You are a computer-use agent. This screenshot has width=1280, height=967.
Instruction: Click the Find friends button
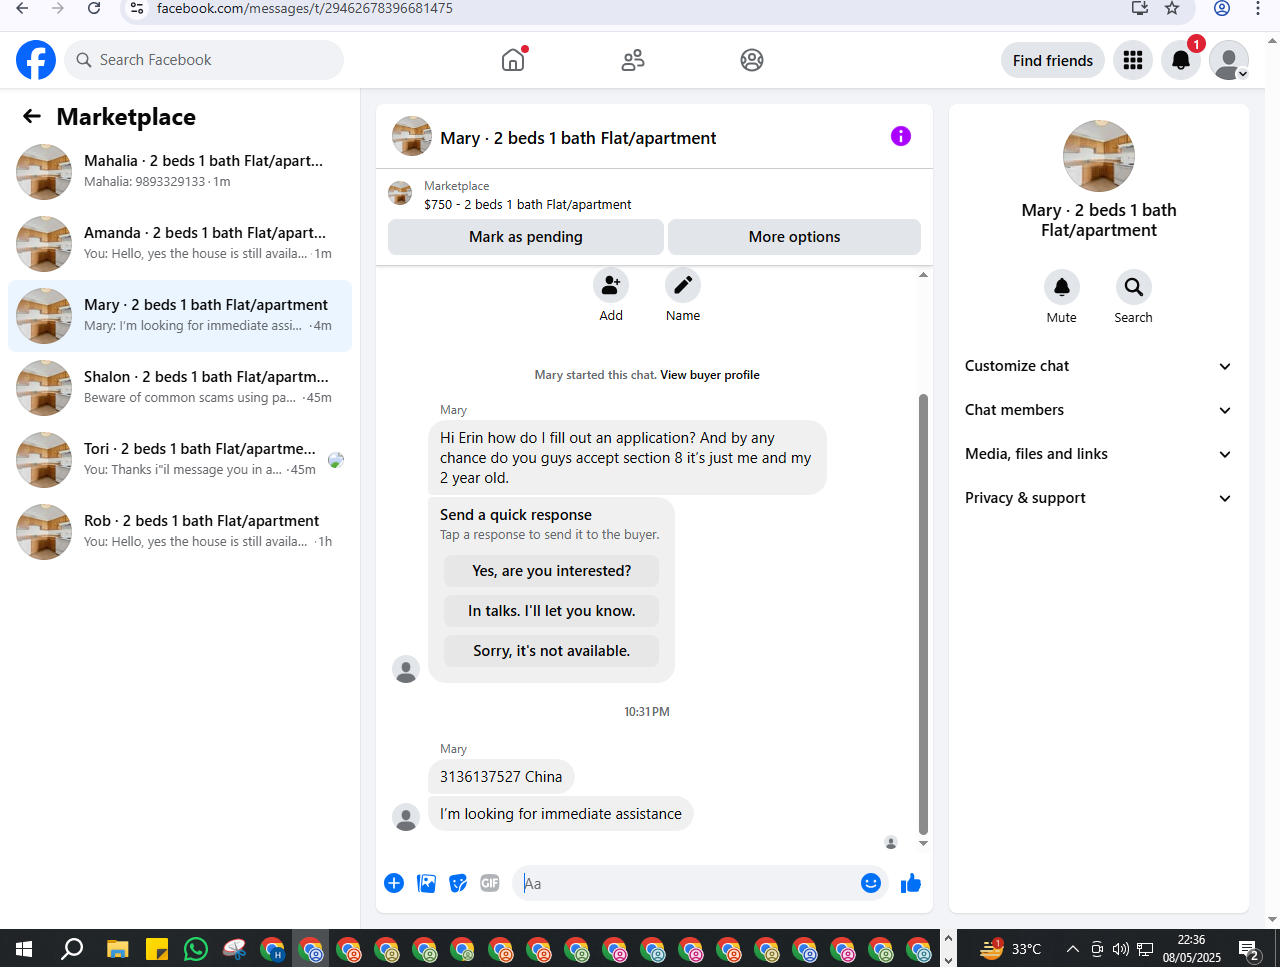click(x=1053, y=60)
